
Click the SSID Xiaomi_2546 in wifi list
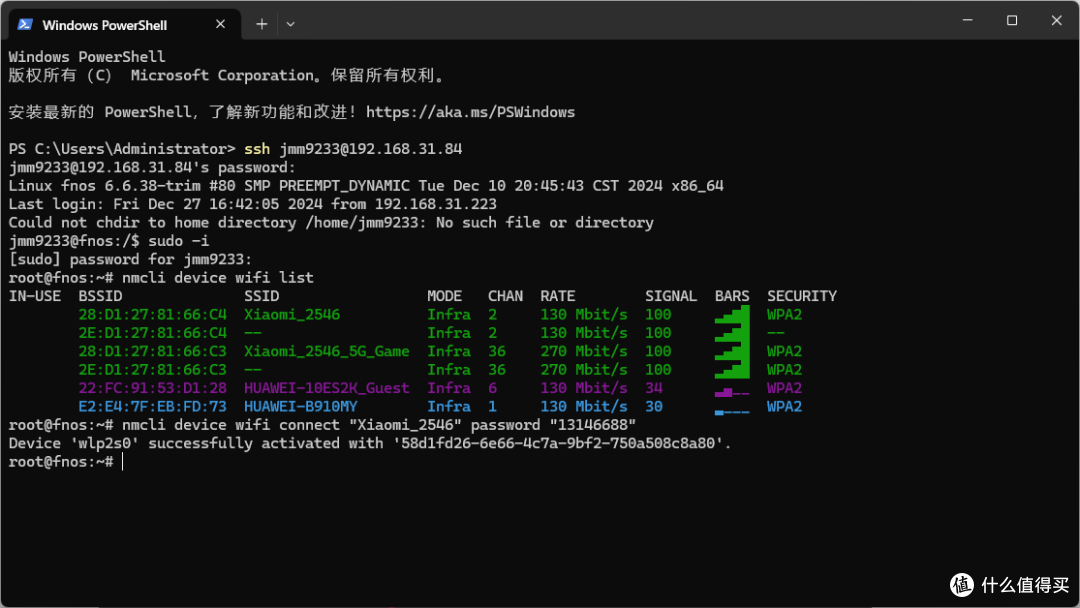(x=292, y=315)
